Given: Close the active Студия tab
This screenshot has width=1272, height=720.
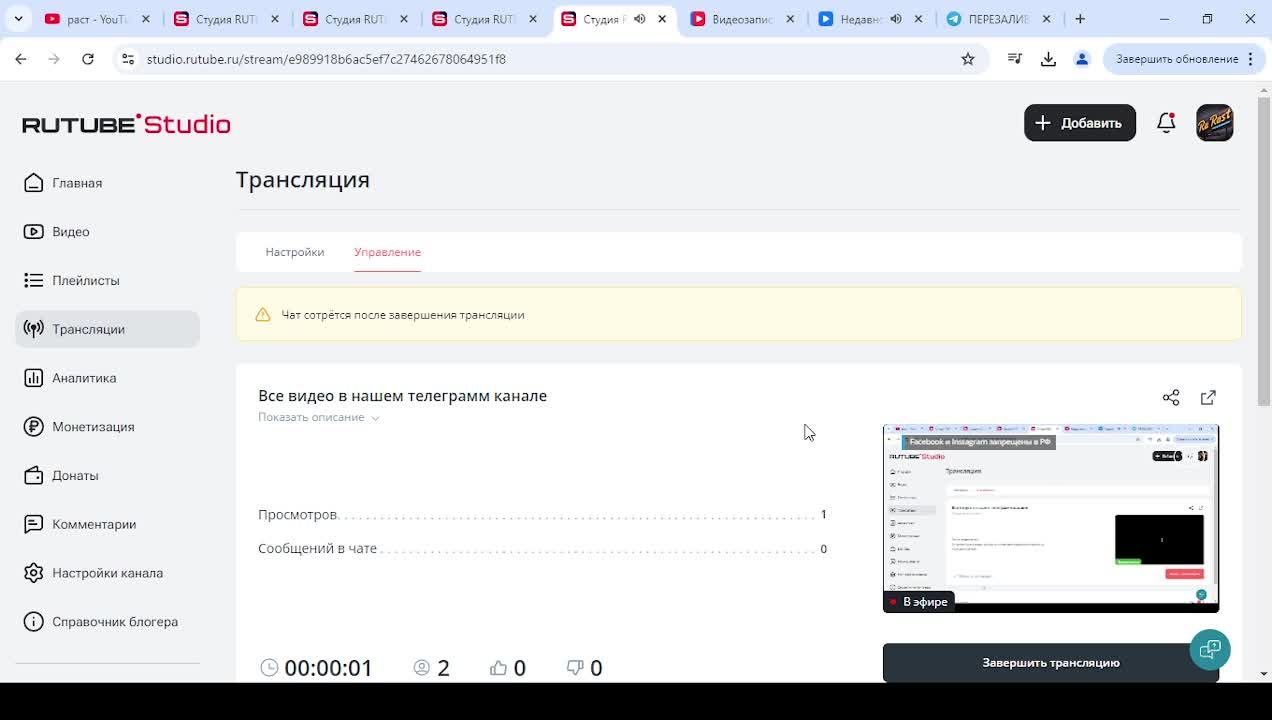Looking at the screenshot, I should pos(662,19).
